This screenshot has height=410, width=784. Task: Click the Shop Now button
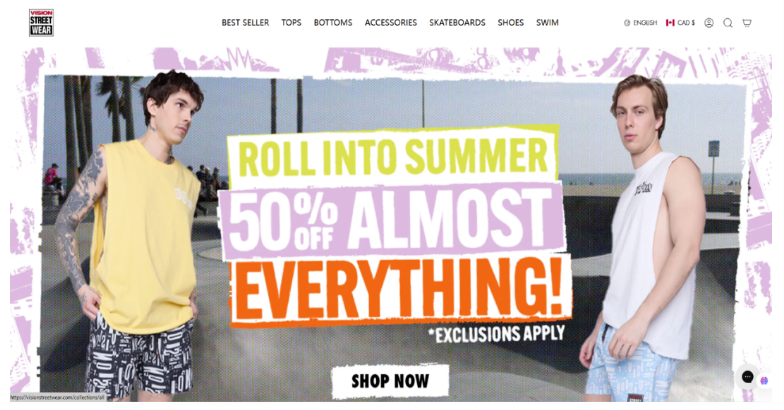(x=390, y=381)
